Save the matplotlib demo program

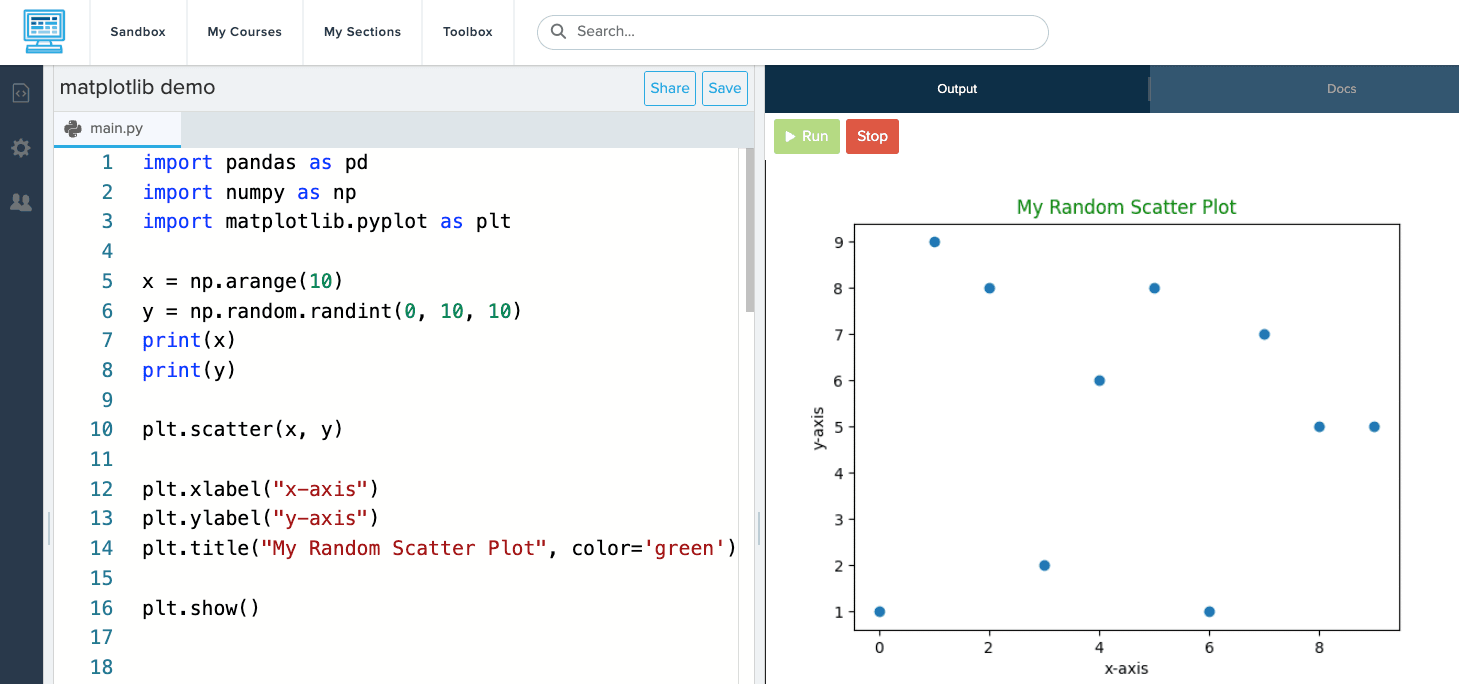pos(724,88)
